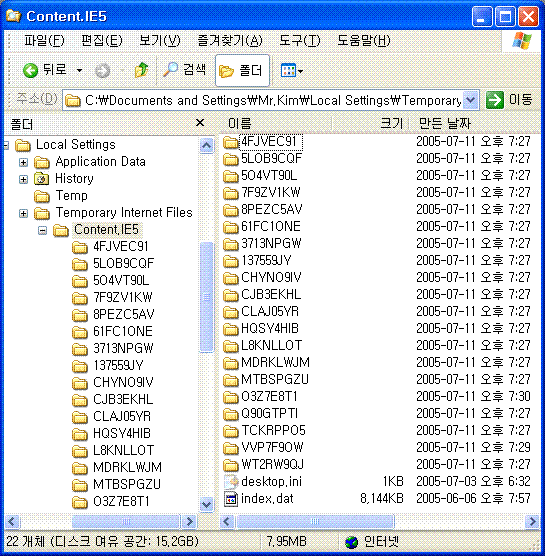The image size is (545, 556).
Task: Click folder tree vertical scrollbar thumb
Action: (206, 297)
